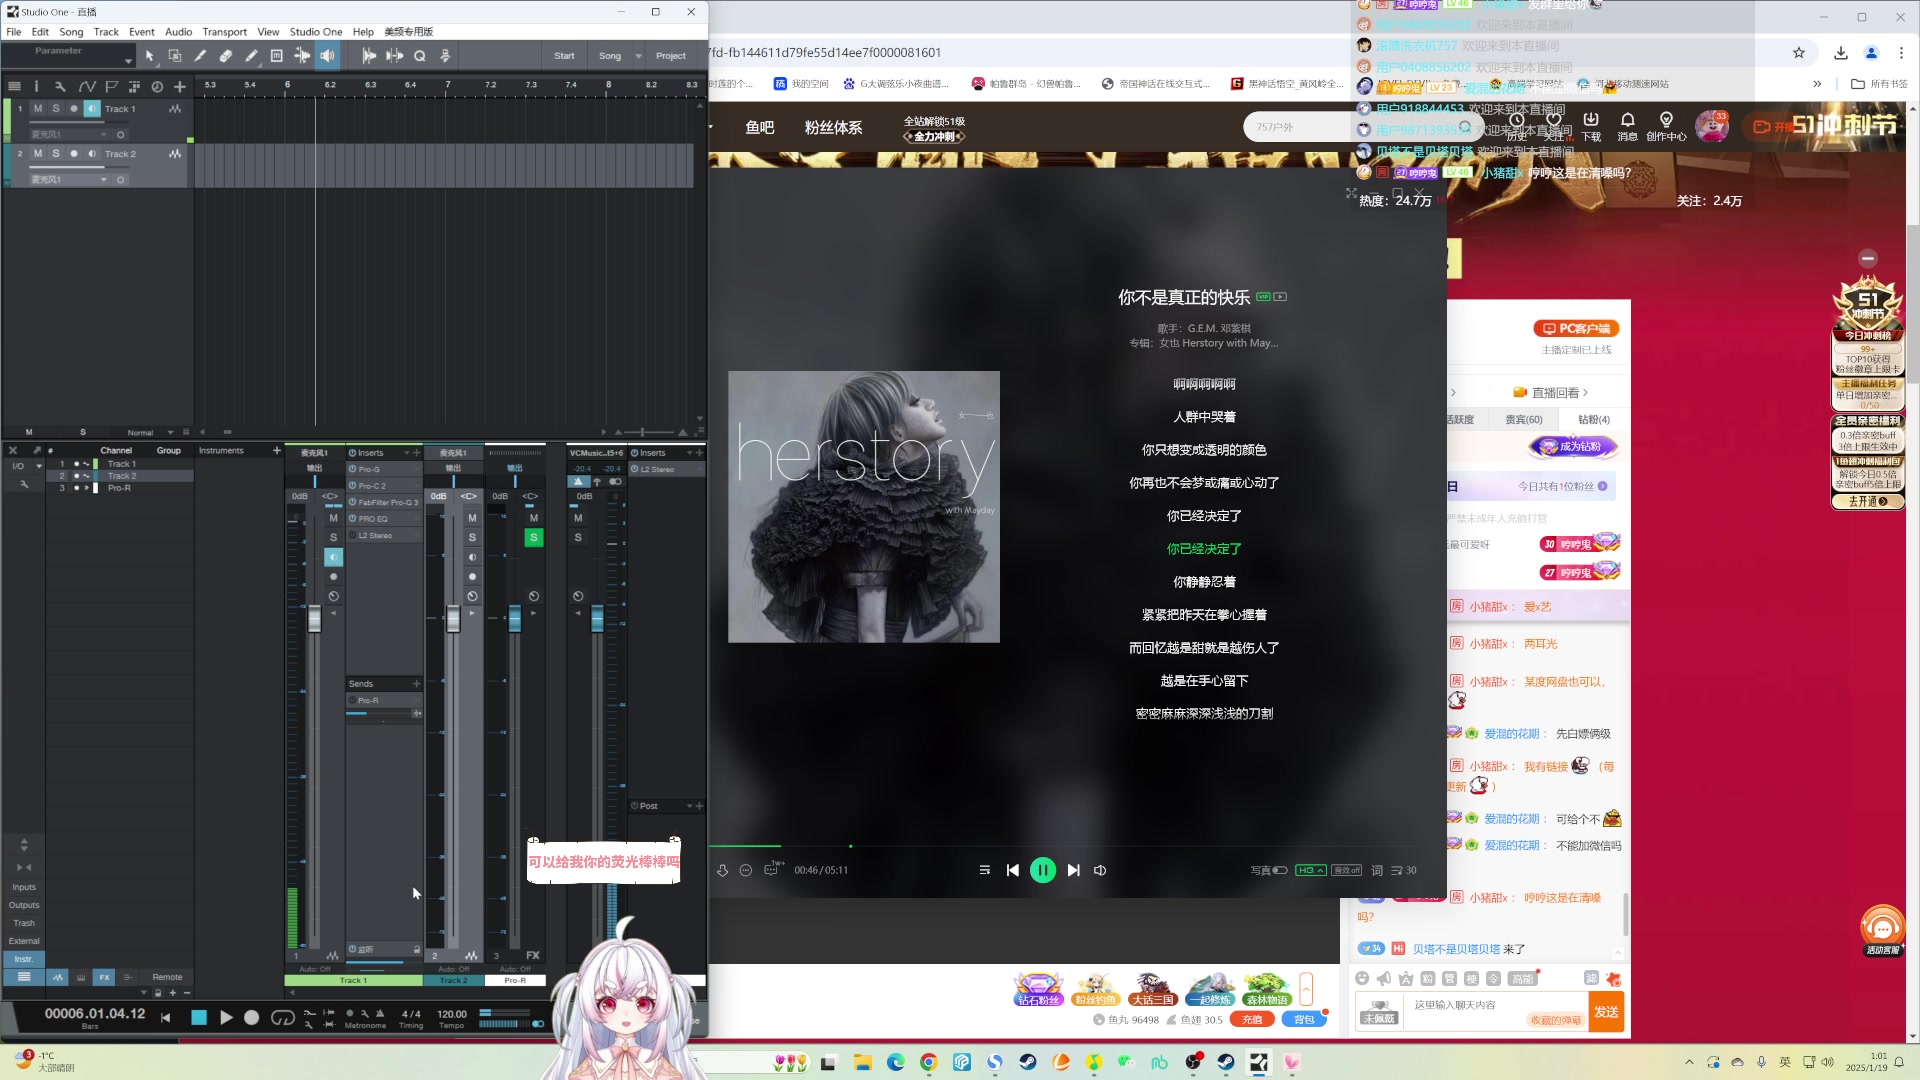
Task: Toggle power of Pro-G insert
Action: (x=352, y=469)
